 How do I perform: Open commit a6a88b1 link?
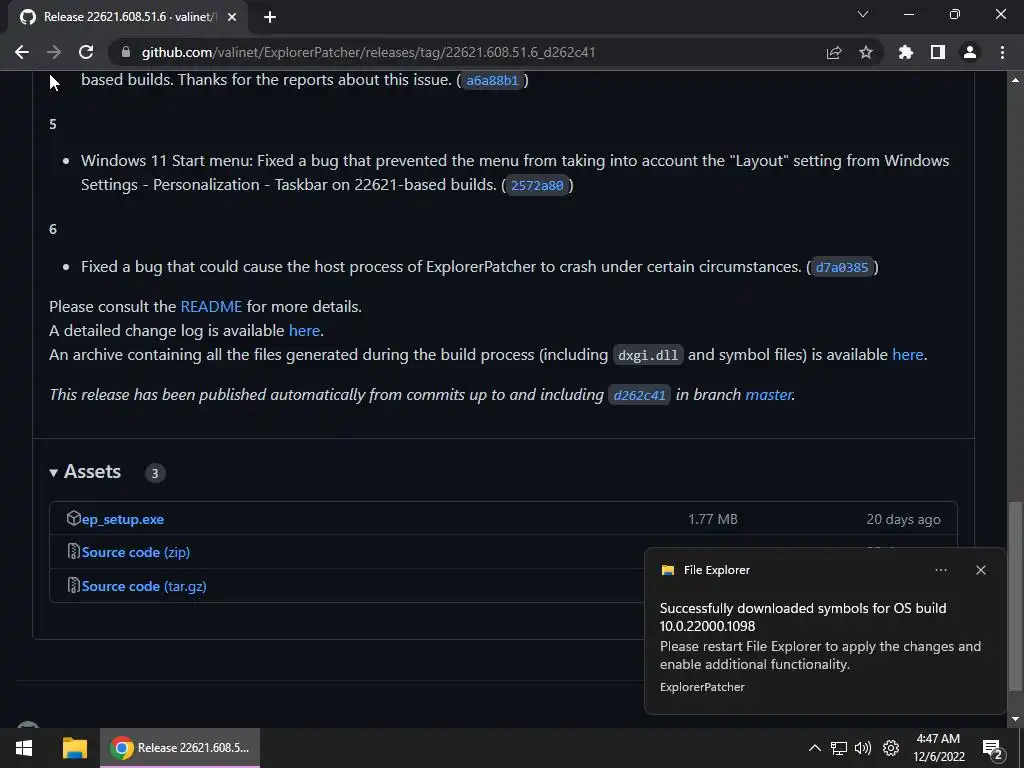pos(492,80)
